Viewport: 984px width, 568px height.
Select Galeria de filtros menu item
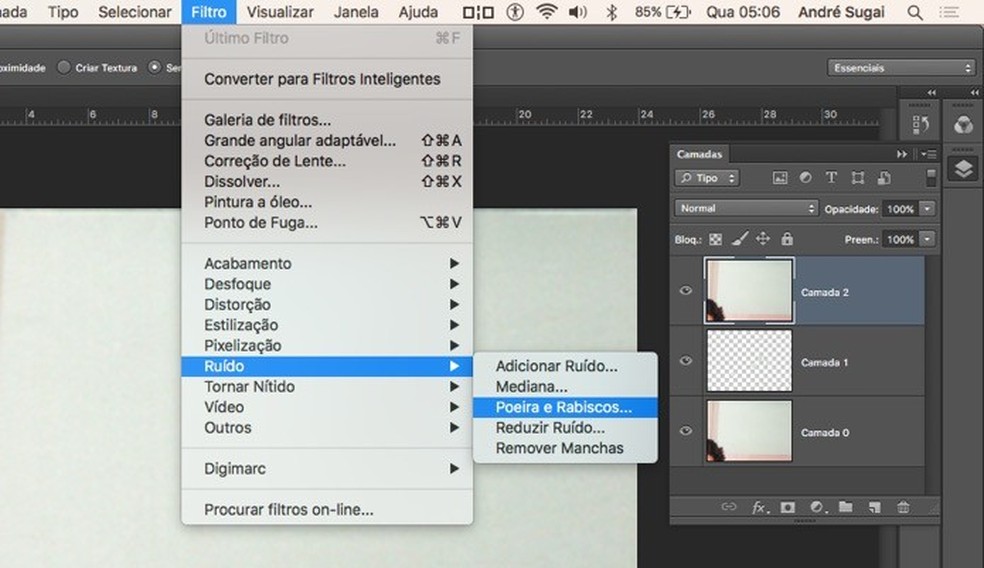tap(326, 120)
